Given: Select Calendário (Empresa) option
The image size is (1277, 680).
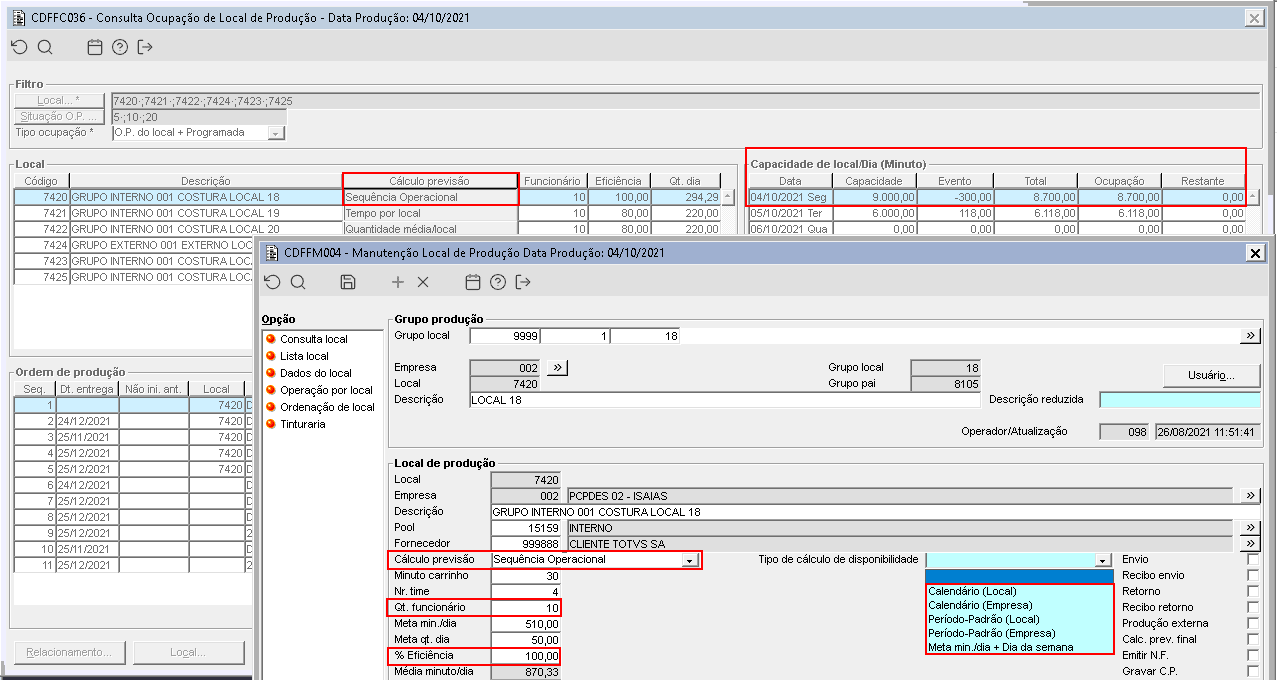Looking at the screenshot, I should tap(1019, 605).
